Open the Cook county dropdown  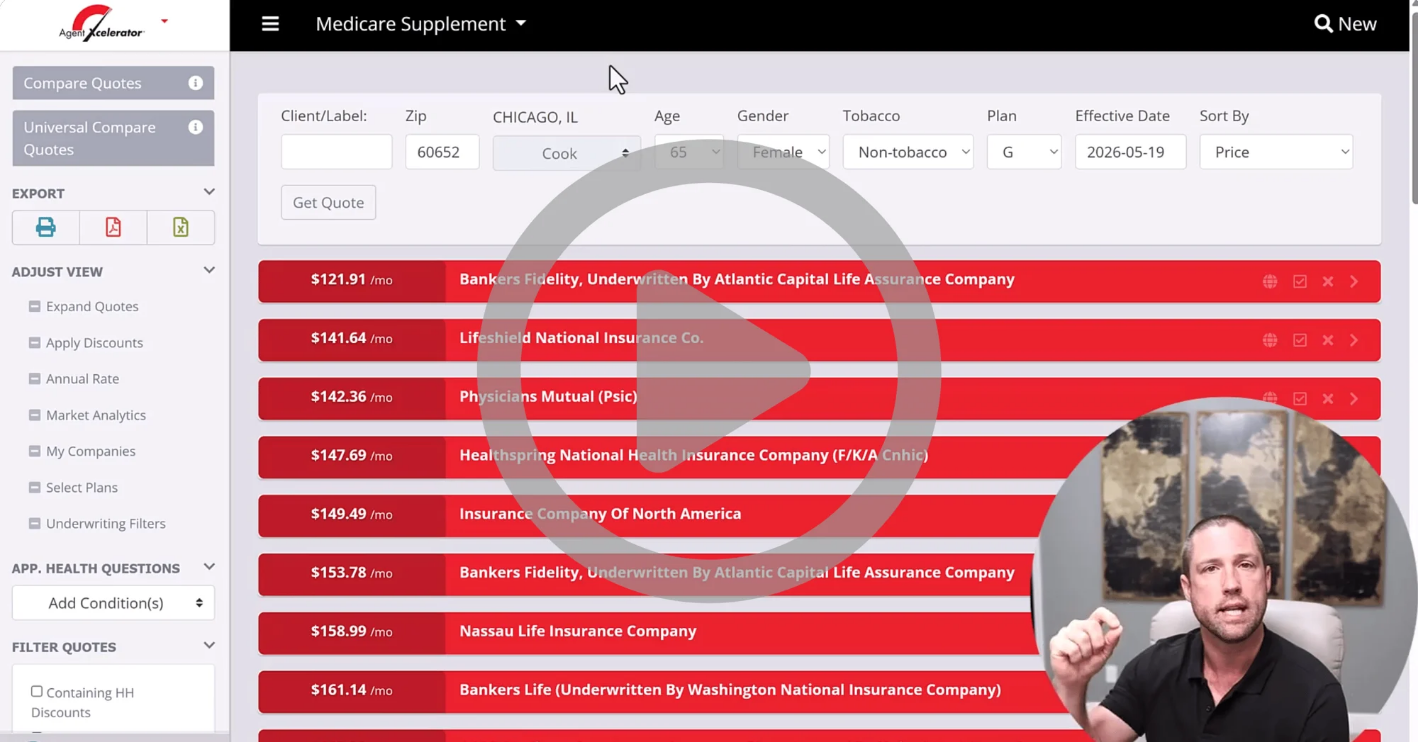[x=566, y=153]
